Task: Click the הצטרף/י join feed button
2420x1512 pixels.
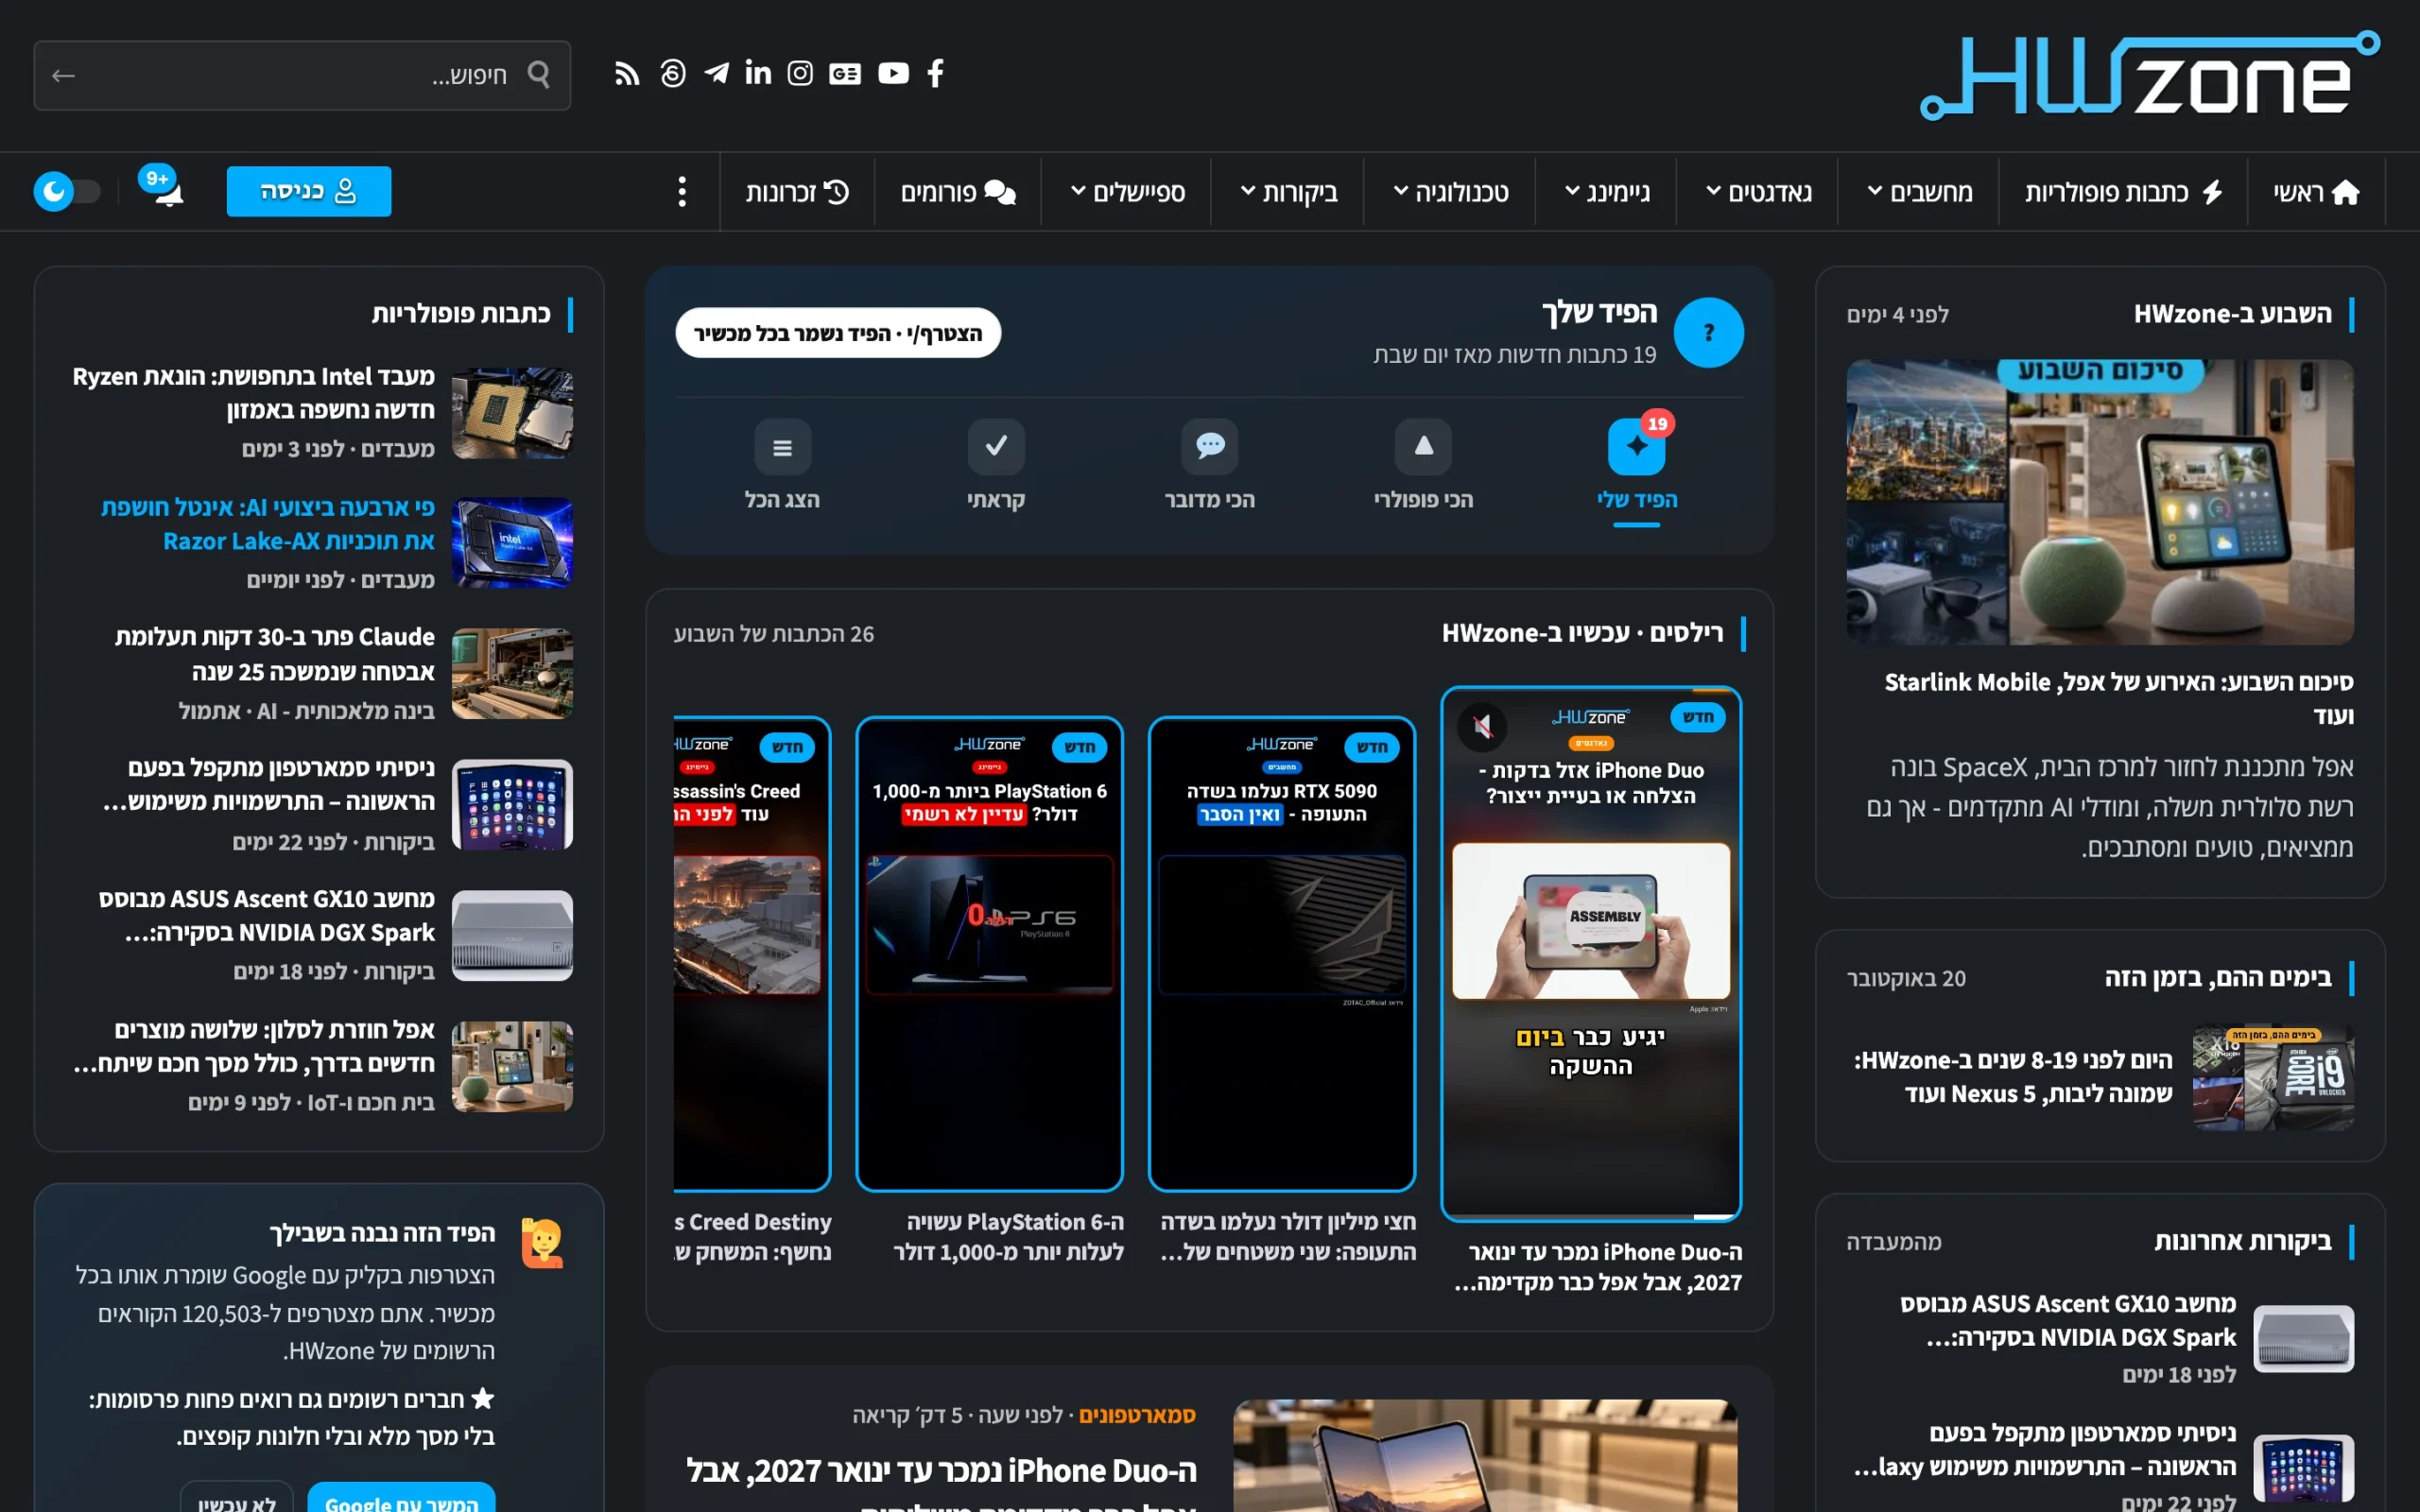Action: coord(838,333)
